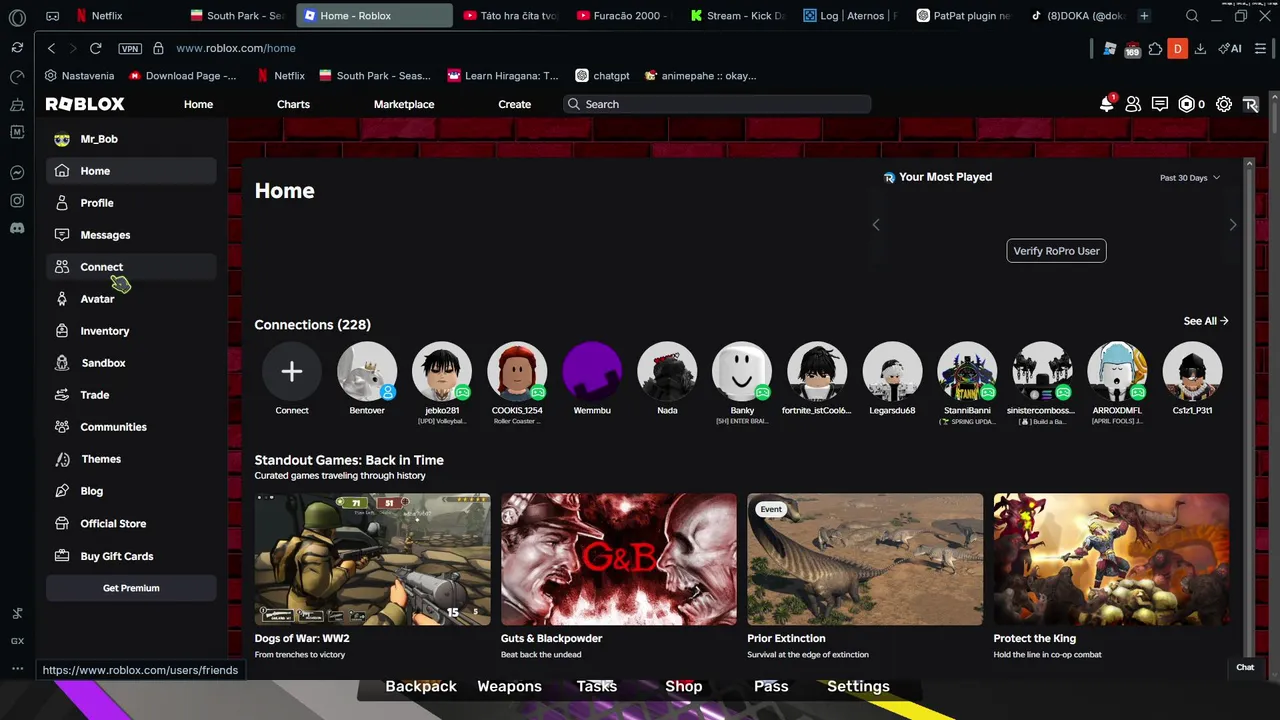Open the Robux balance icon
This screenshot has height=720, width=1280.
tap(1187, 104)
